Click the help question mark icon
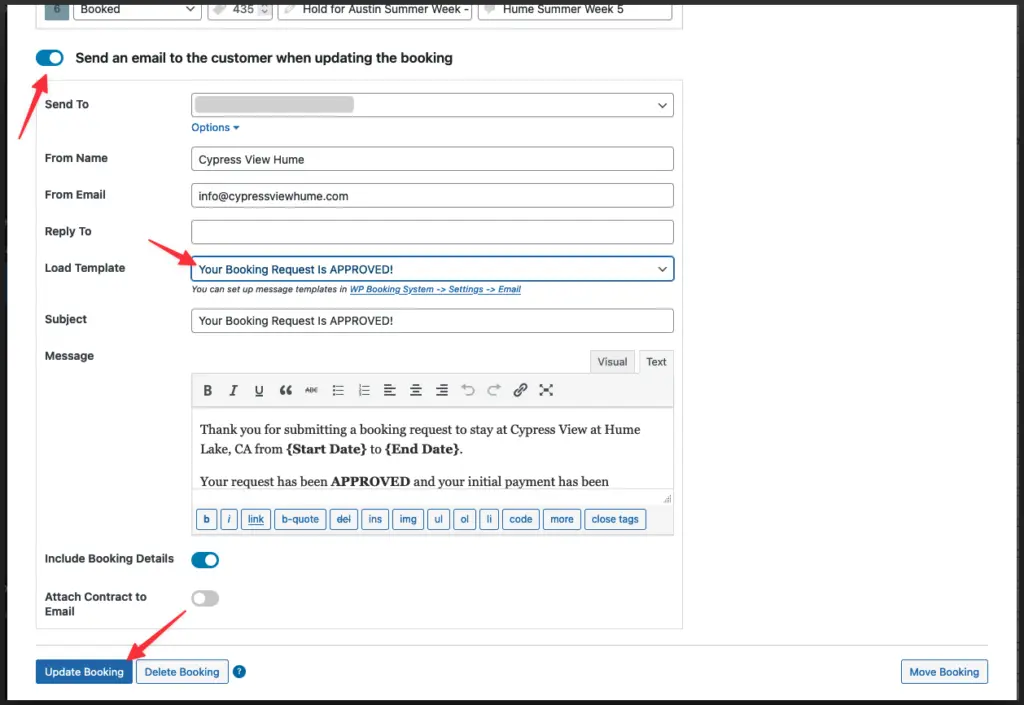 [239, 672]
